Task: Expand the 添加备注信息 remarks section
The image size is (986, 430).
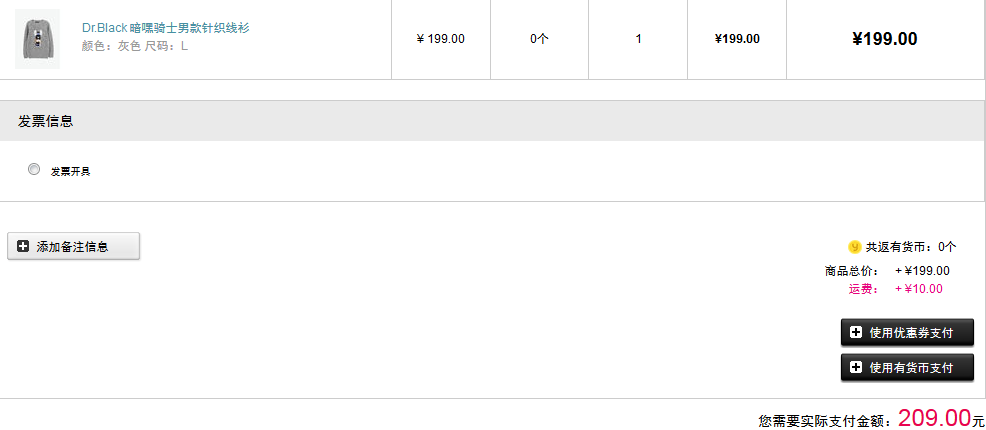Action: tap(73, 246)
